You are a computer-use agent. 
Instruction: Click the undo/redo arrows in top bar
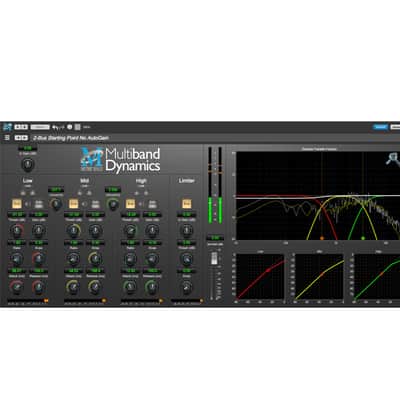pyautogui.click(x=58, y=127)
